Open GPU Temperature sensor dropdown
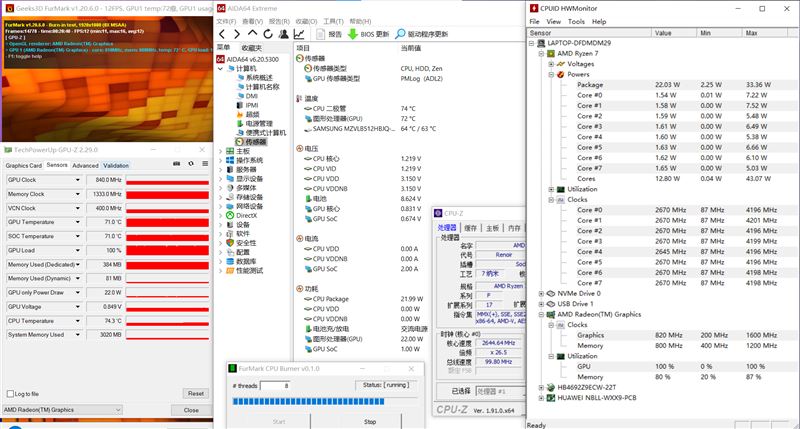800x429 pixels. tap(78, 222)
